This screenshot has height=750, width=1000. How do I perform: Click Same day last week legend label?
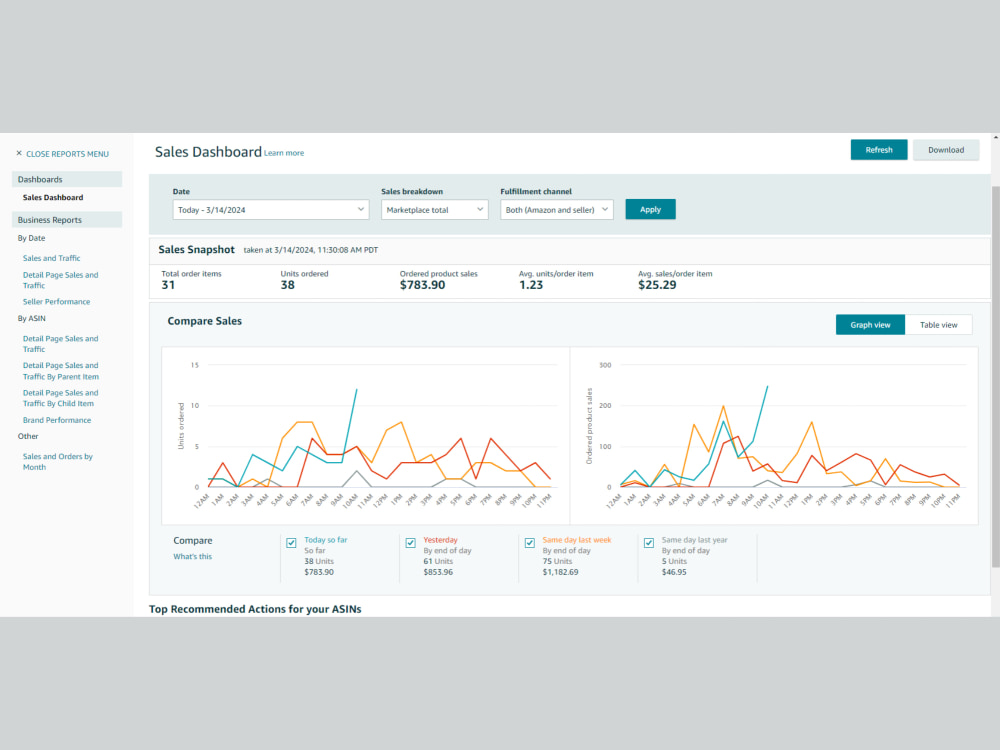coord(577,540)
